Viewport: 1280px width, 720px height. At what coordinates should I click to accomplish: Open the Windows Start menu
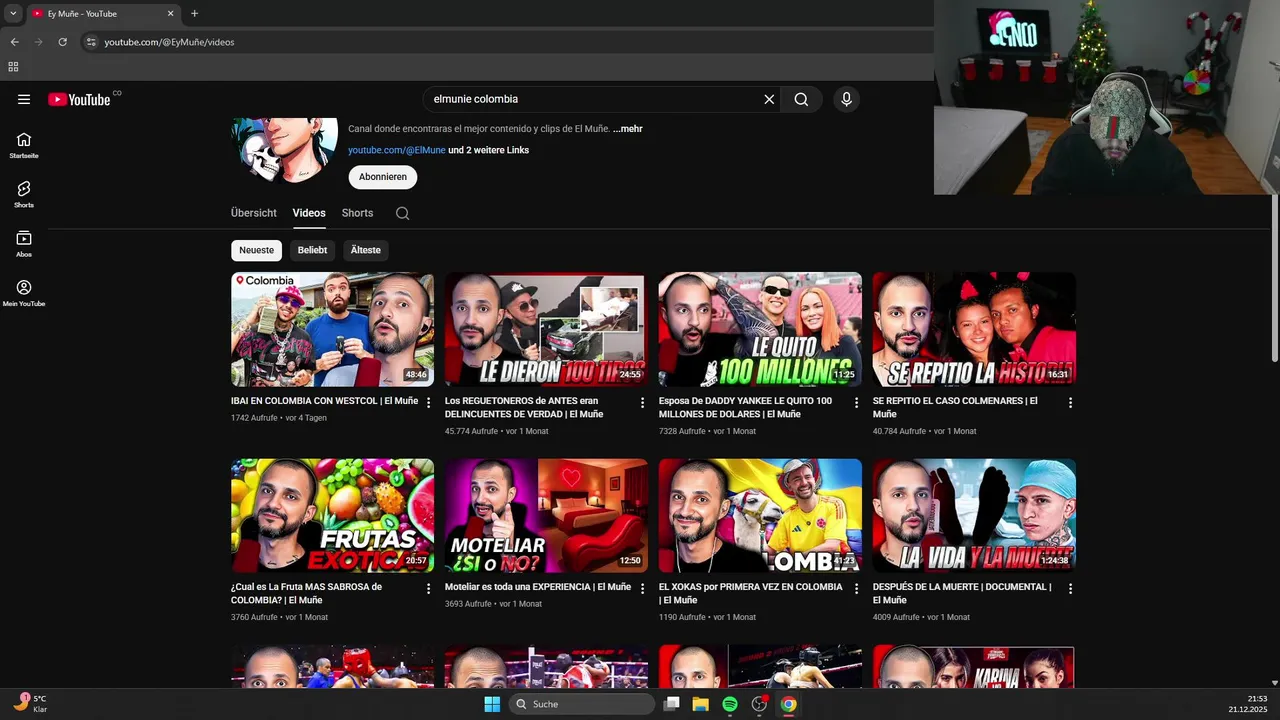[492, 704]
